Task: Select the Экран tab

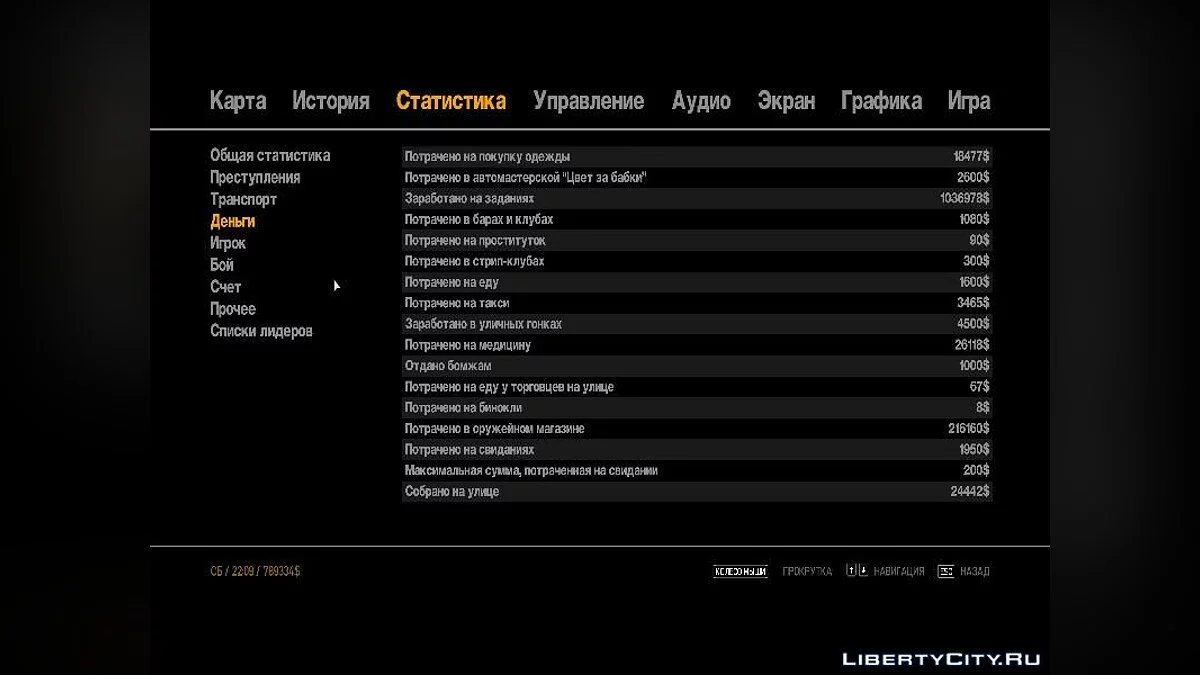Action: [786, 101]
